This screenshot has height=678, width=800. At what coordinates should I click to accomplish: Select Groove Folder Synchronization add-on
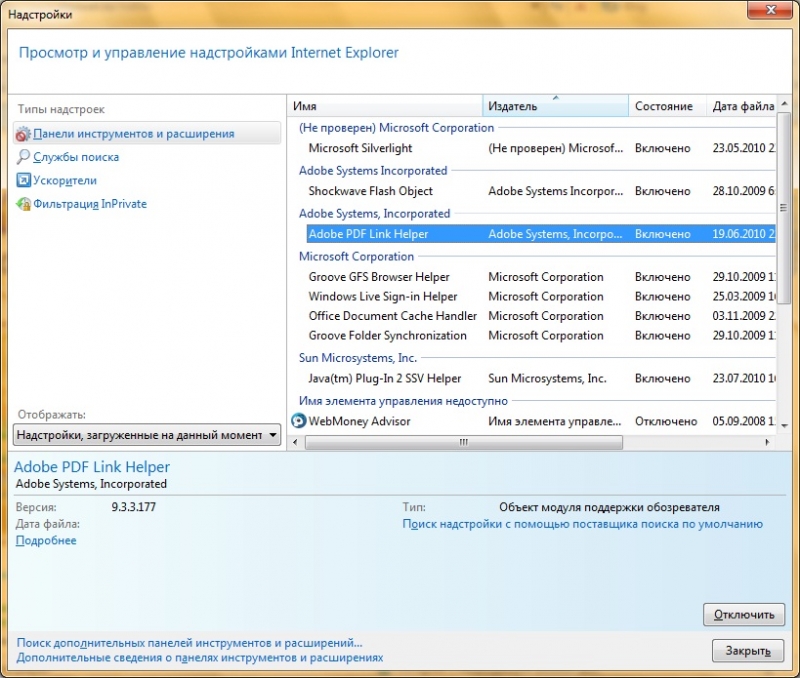541,335
